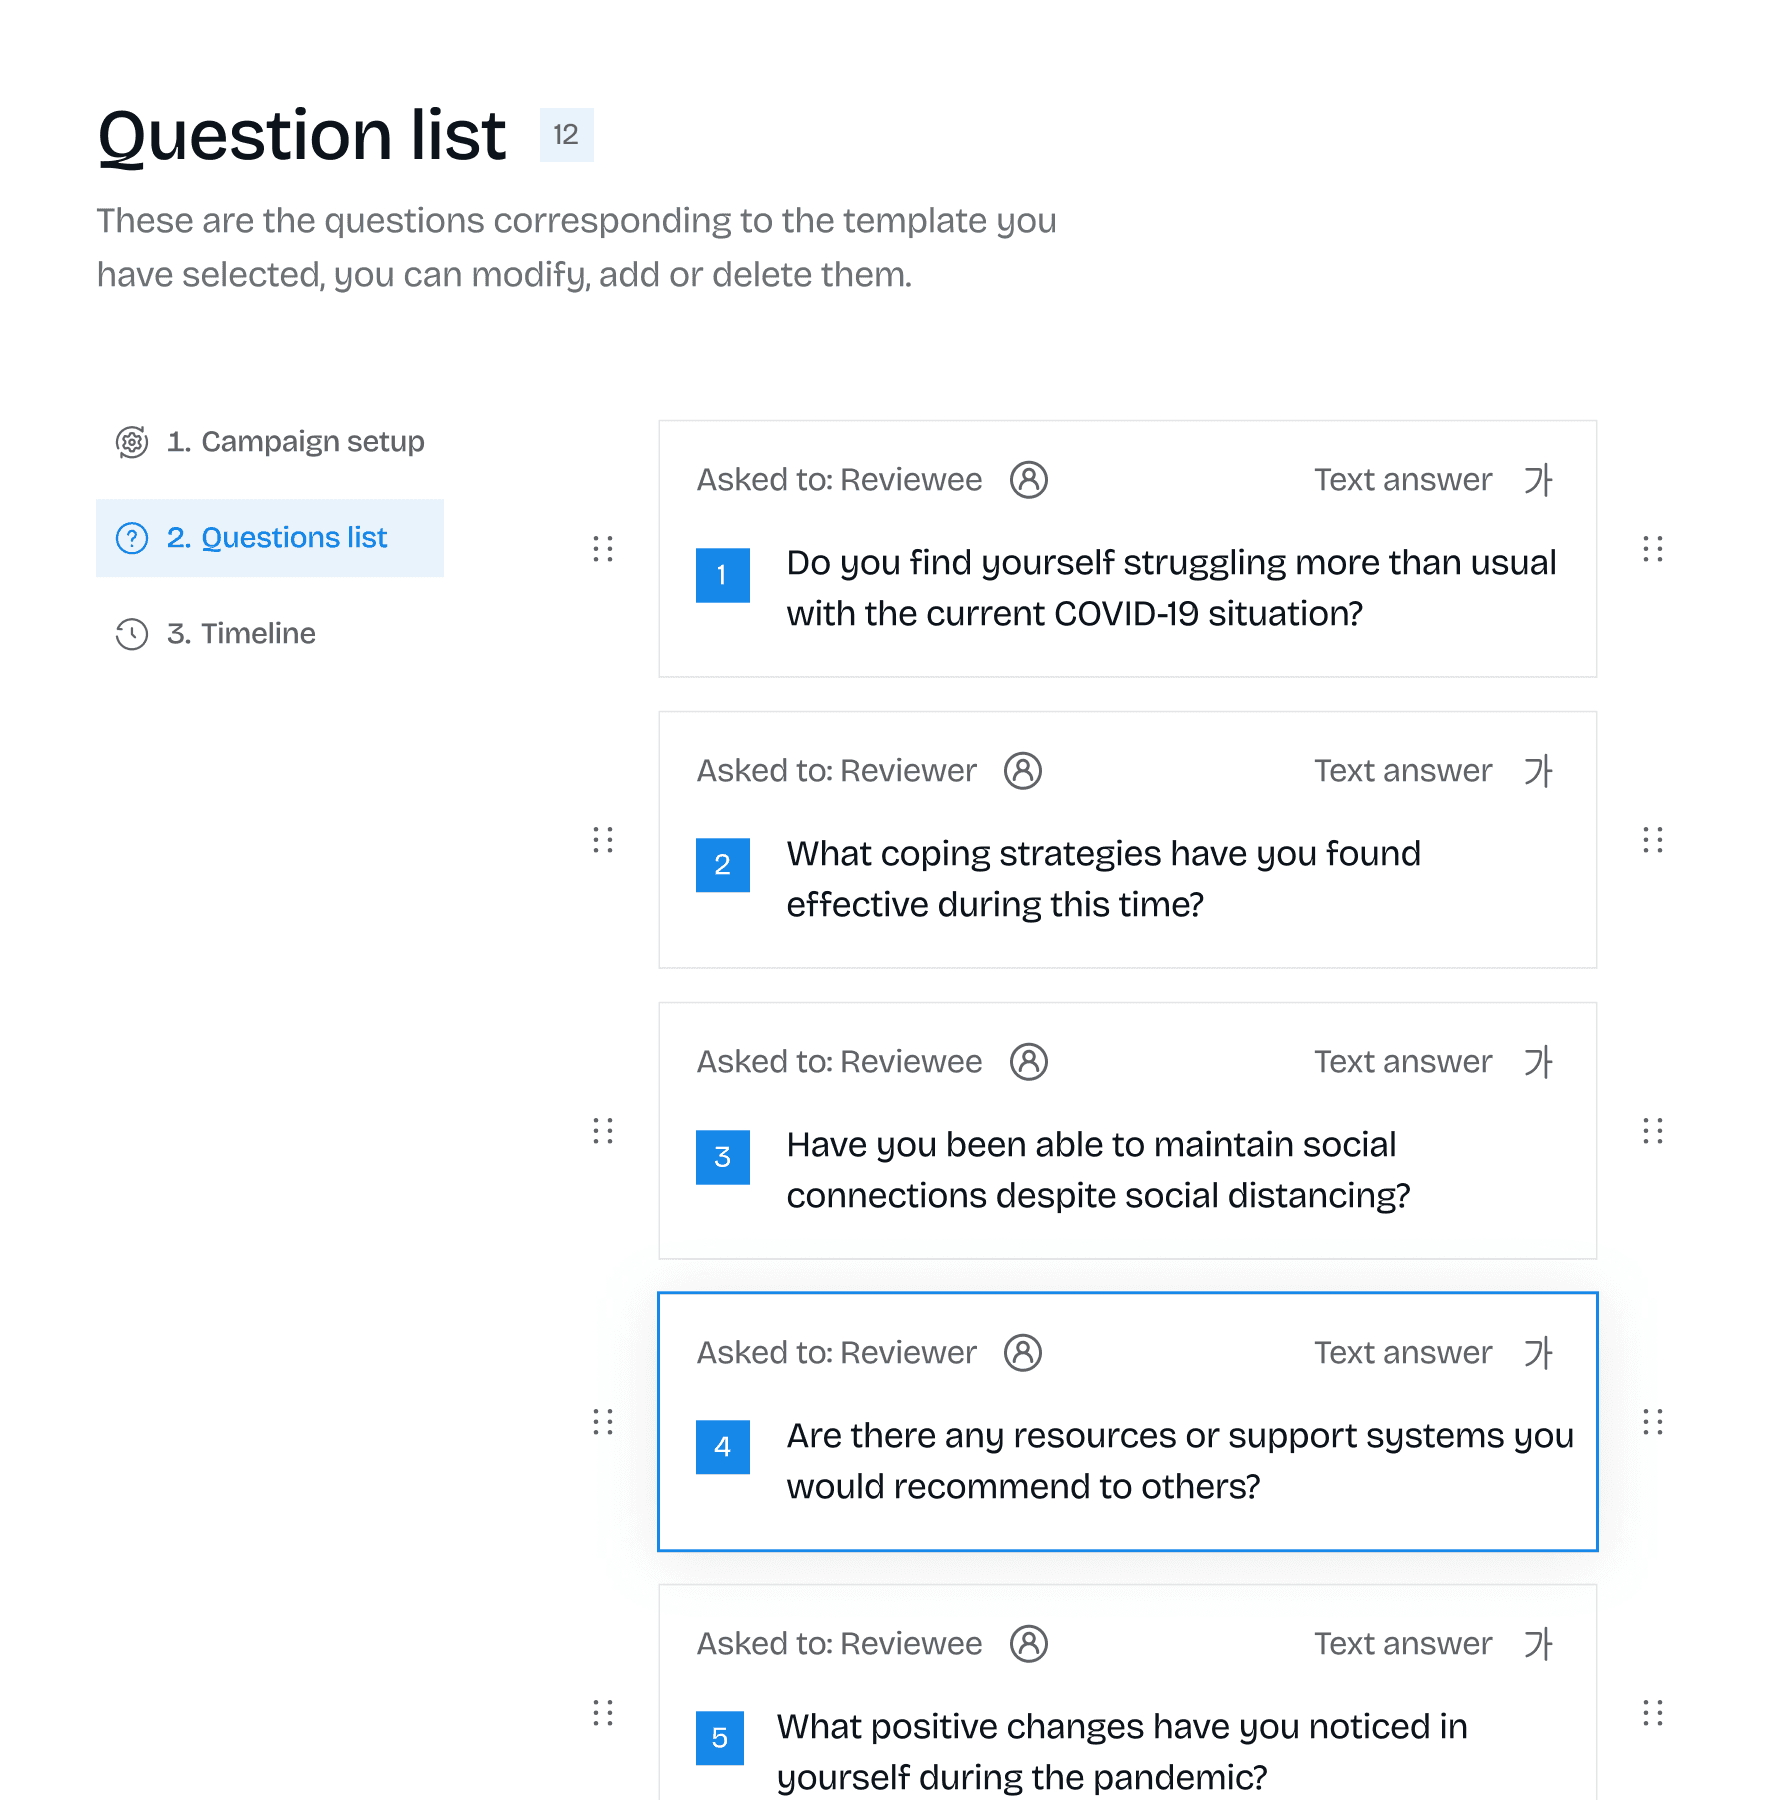Viewport: 1770px width, 1800px height.
Task: Click the person icon on question 5
Action: tap(1031, 1643)
